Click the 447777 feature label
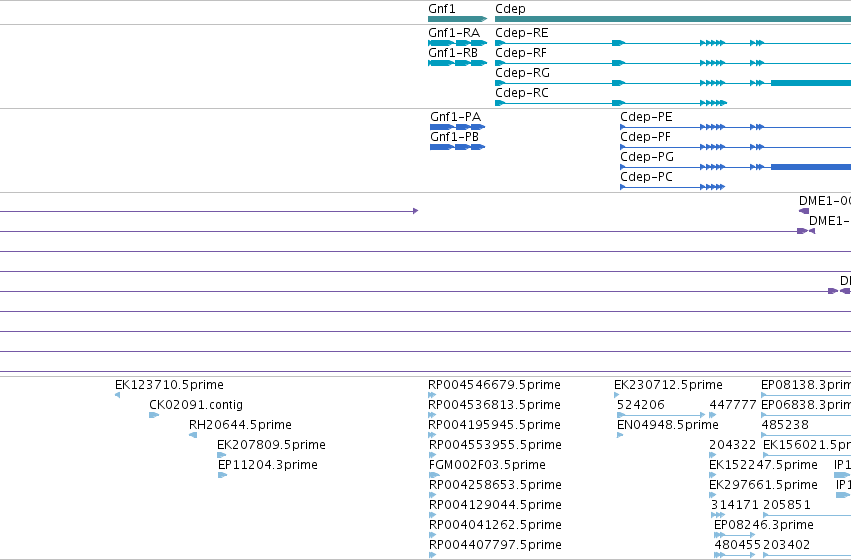Viewport: 851px width, 560px height. 733,405
